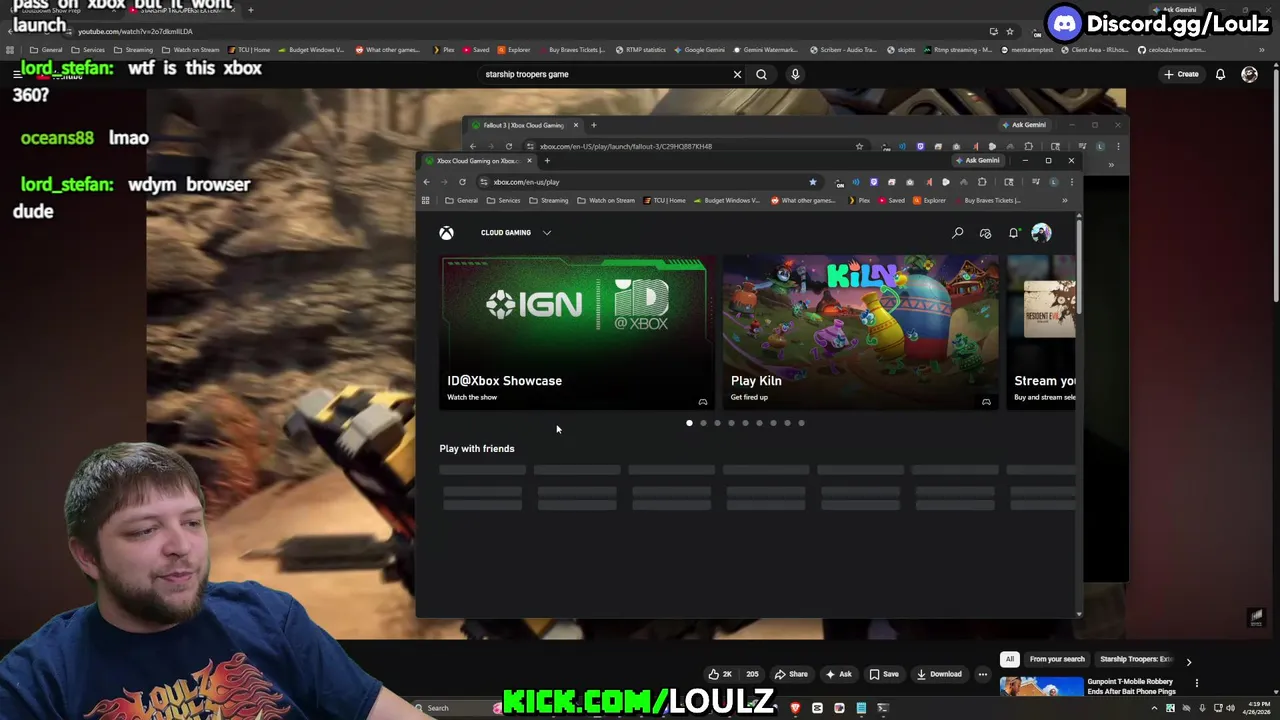
Task: Click the Share button under the video
Action: pyautogui.click(x=791, y=674)
